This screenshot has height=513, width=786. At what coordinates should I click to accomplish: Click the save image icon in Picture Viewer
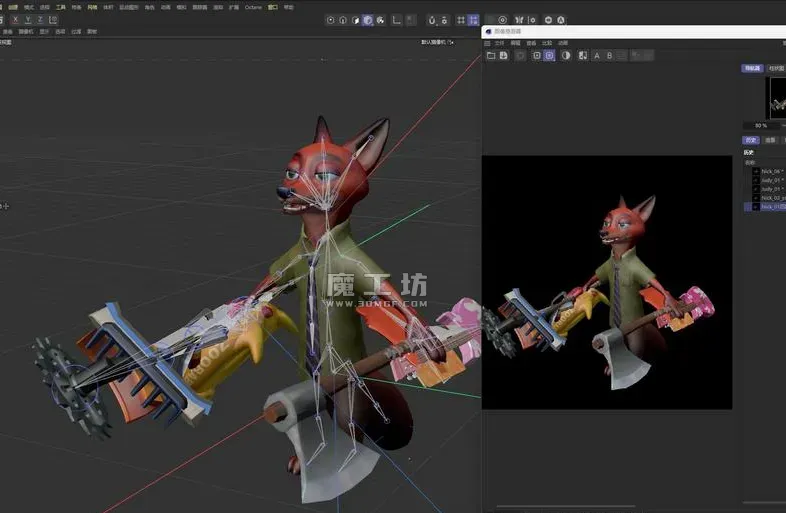[504, 56]
